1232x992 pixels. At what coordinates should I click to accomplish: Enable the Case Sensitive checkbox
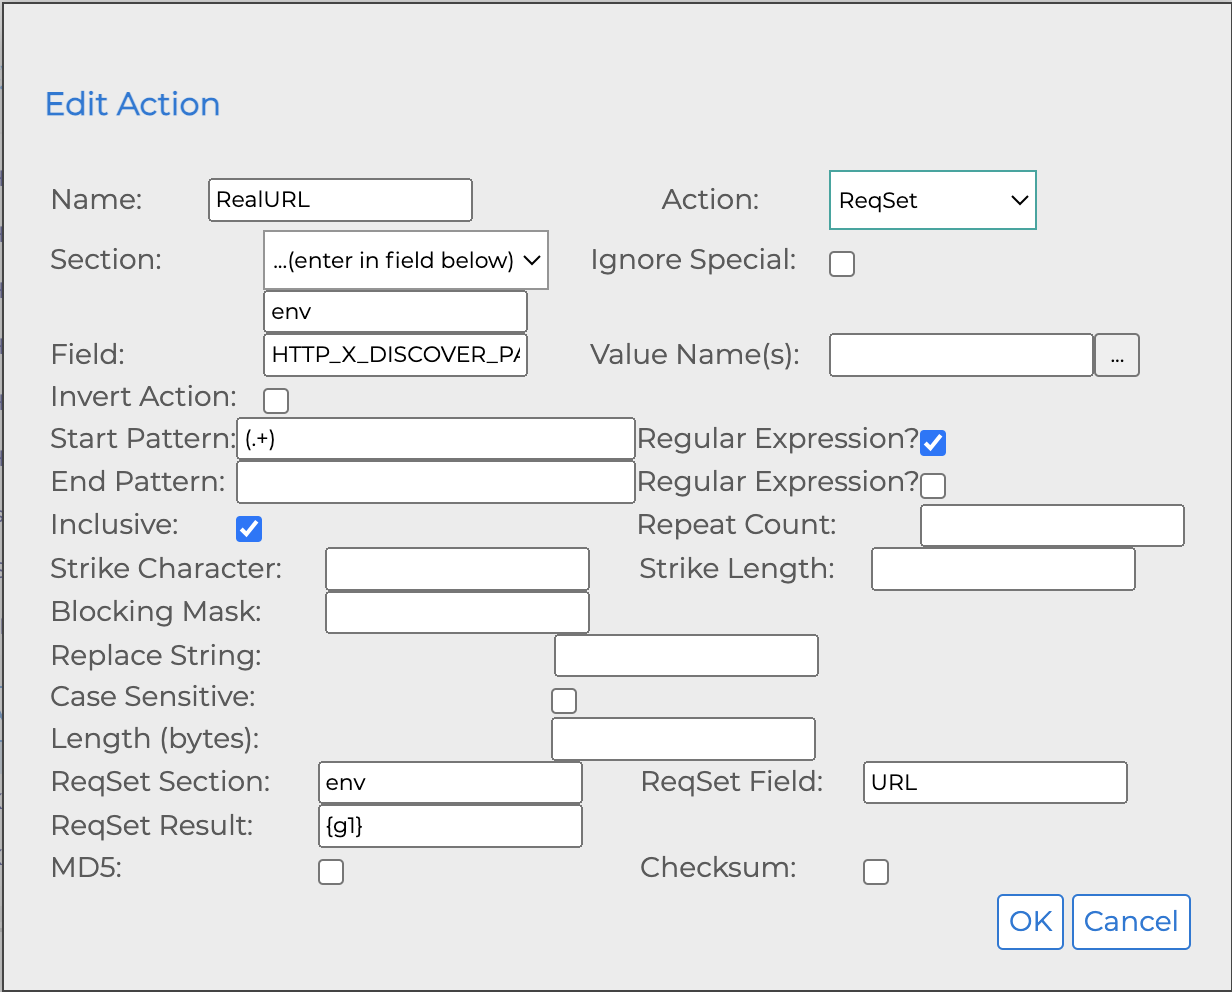click(564, 700)
